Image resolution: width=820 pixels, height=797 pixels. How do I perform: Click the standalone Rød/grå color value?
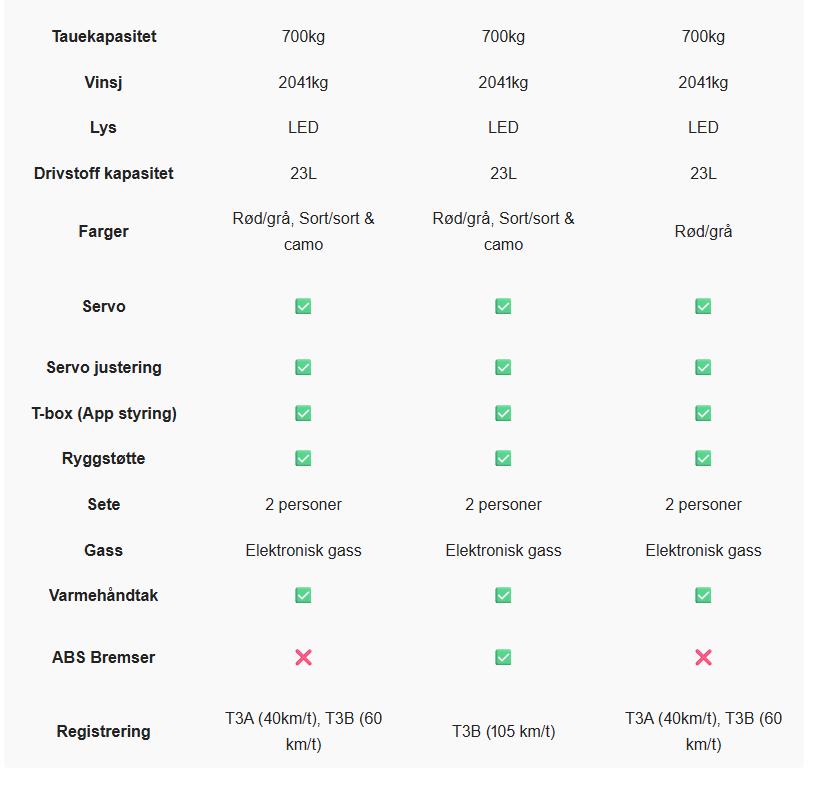point(703,231)
